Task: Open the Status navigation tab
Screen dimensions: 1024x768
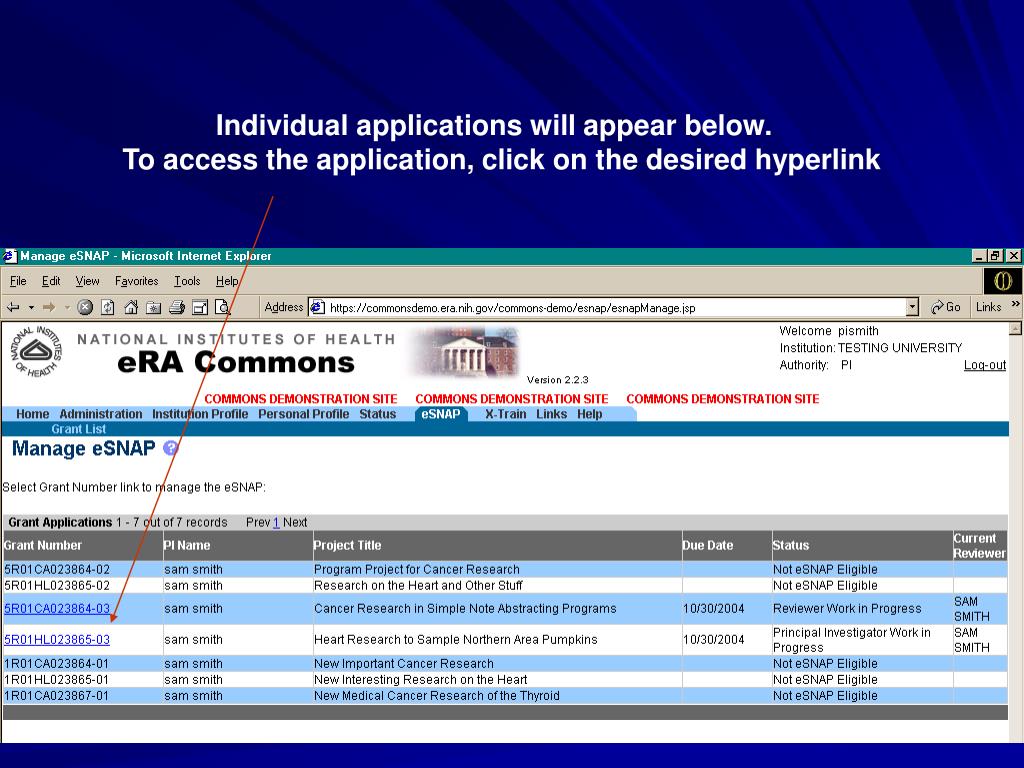Action: [377, 414]
